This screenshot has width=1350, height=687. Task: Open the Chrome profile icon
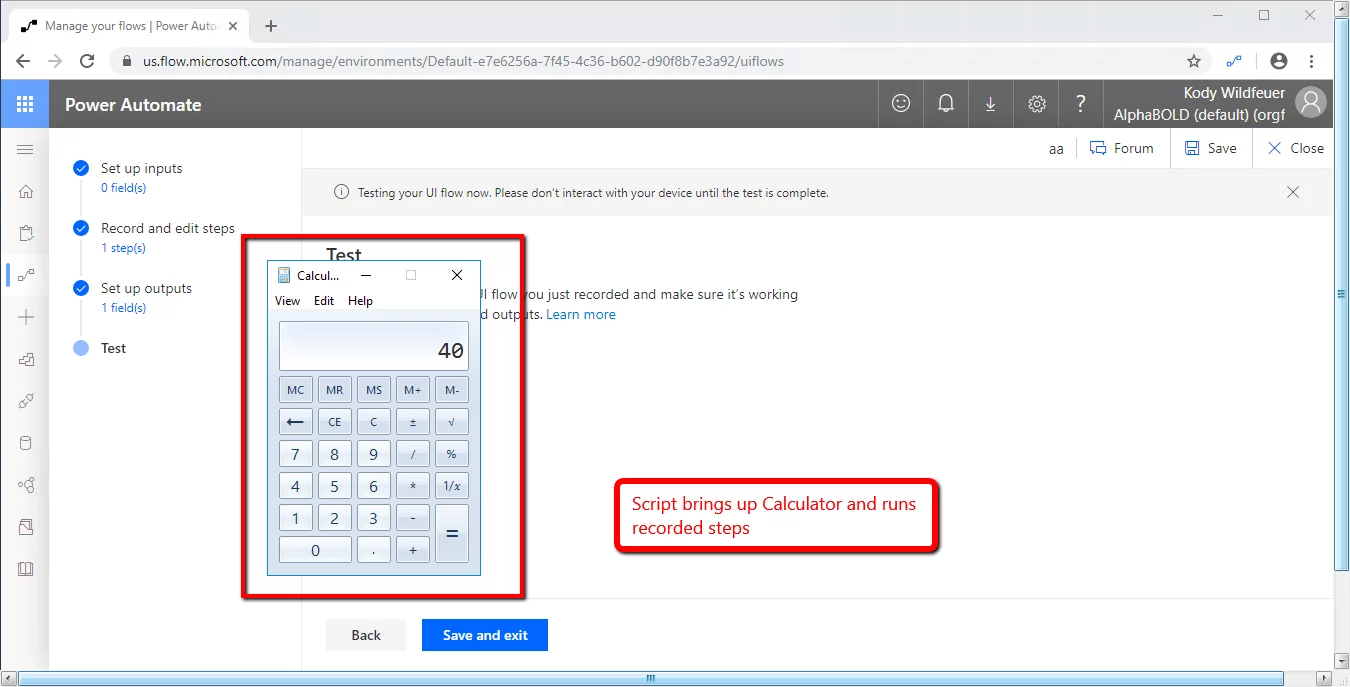tap(1278, 61)
